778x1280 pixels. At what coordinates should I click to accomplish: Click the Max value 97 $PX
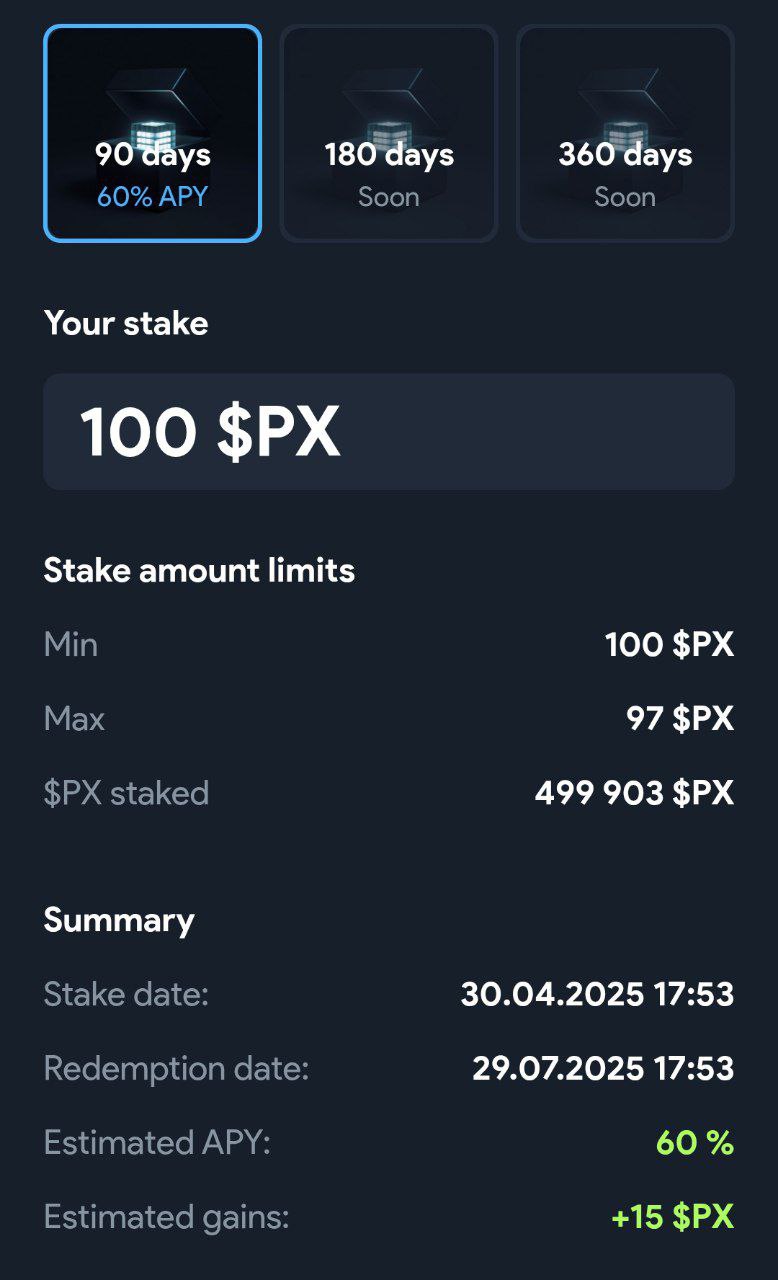point(680,719)
